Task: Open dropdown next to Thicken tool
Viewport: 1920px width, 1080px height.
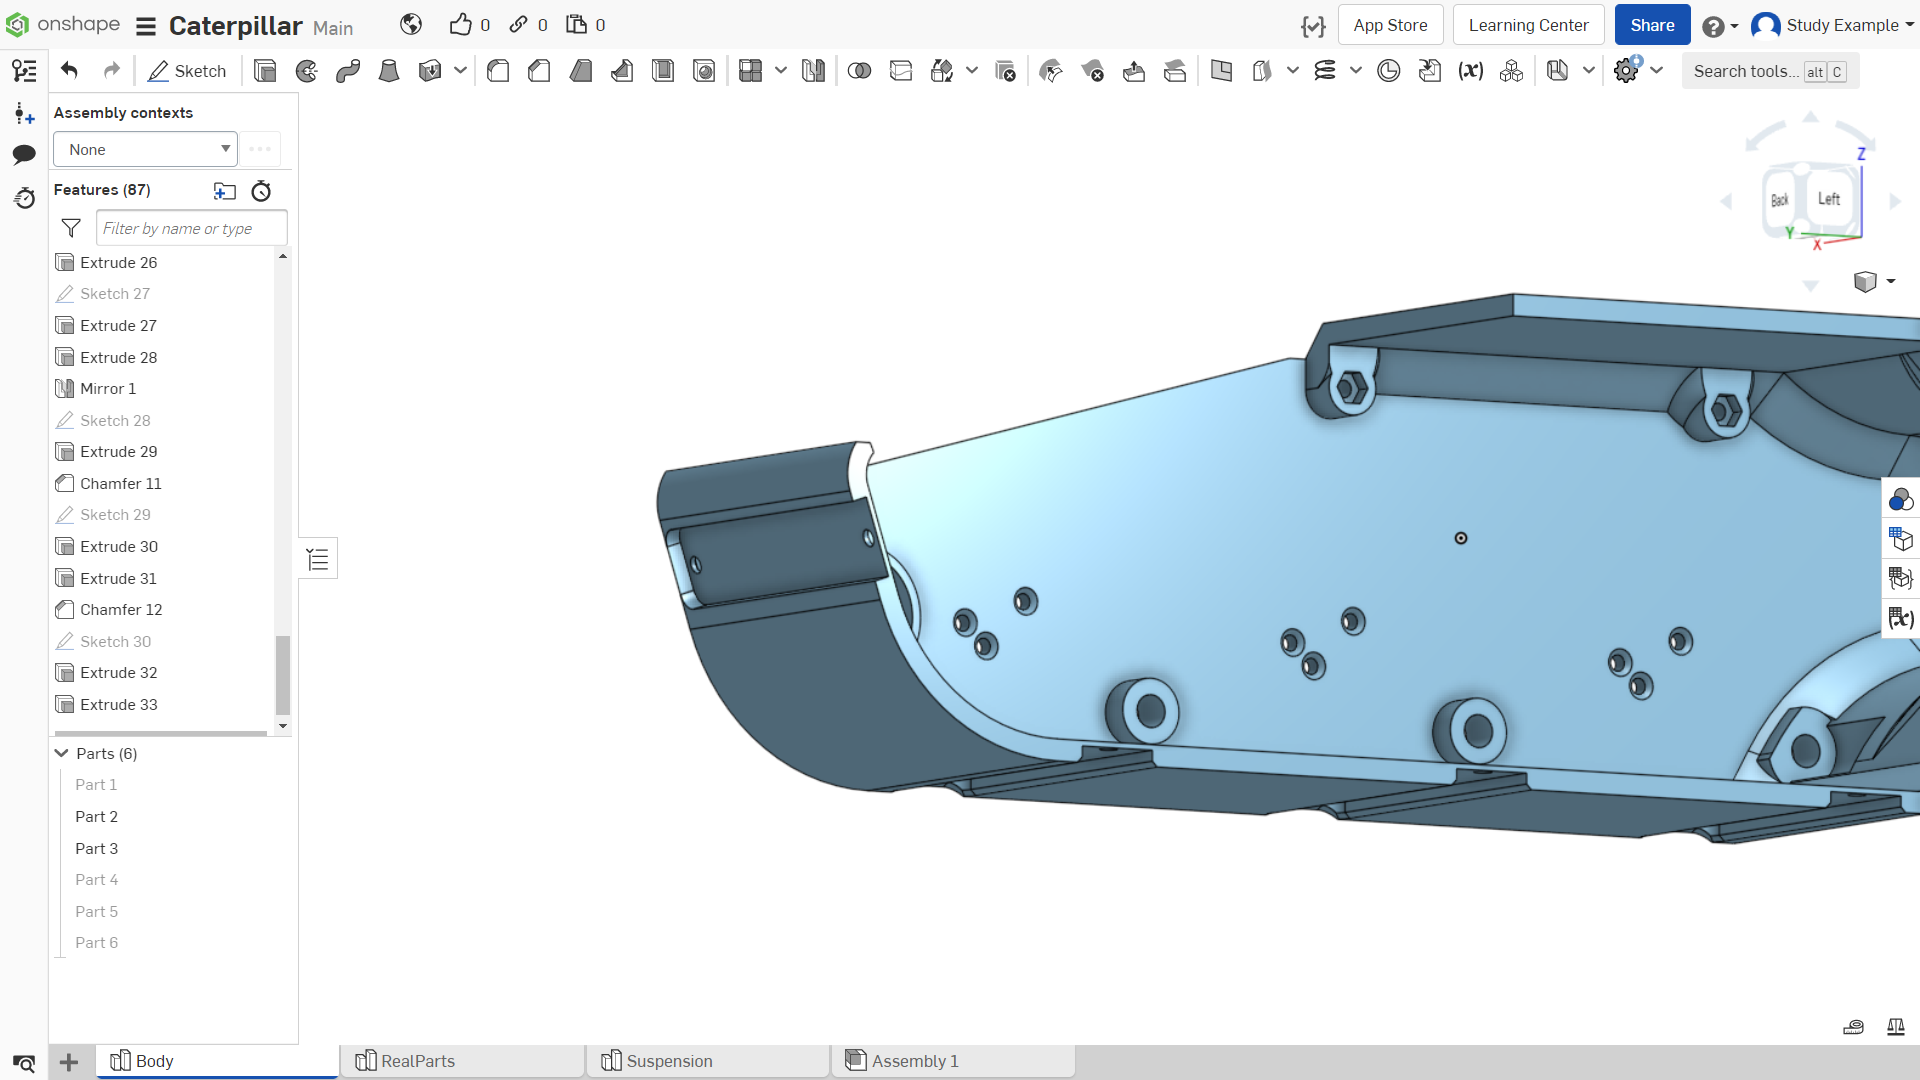Action: 460,71
